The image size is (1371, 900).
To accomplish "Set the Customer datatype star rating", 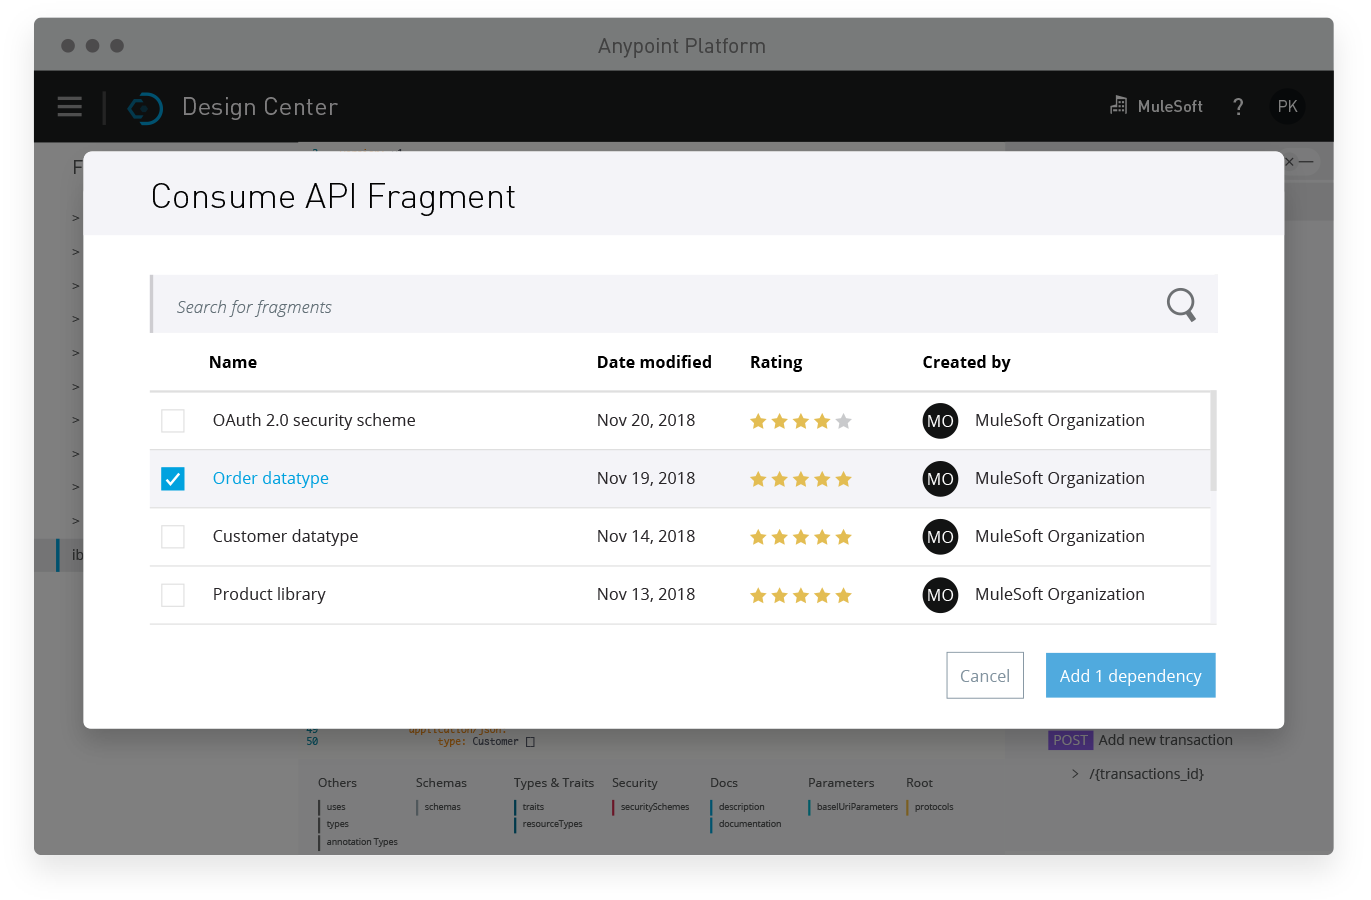I will tap(800, 537).
